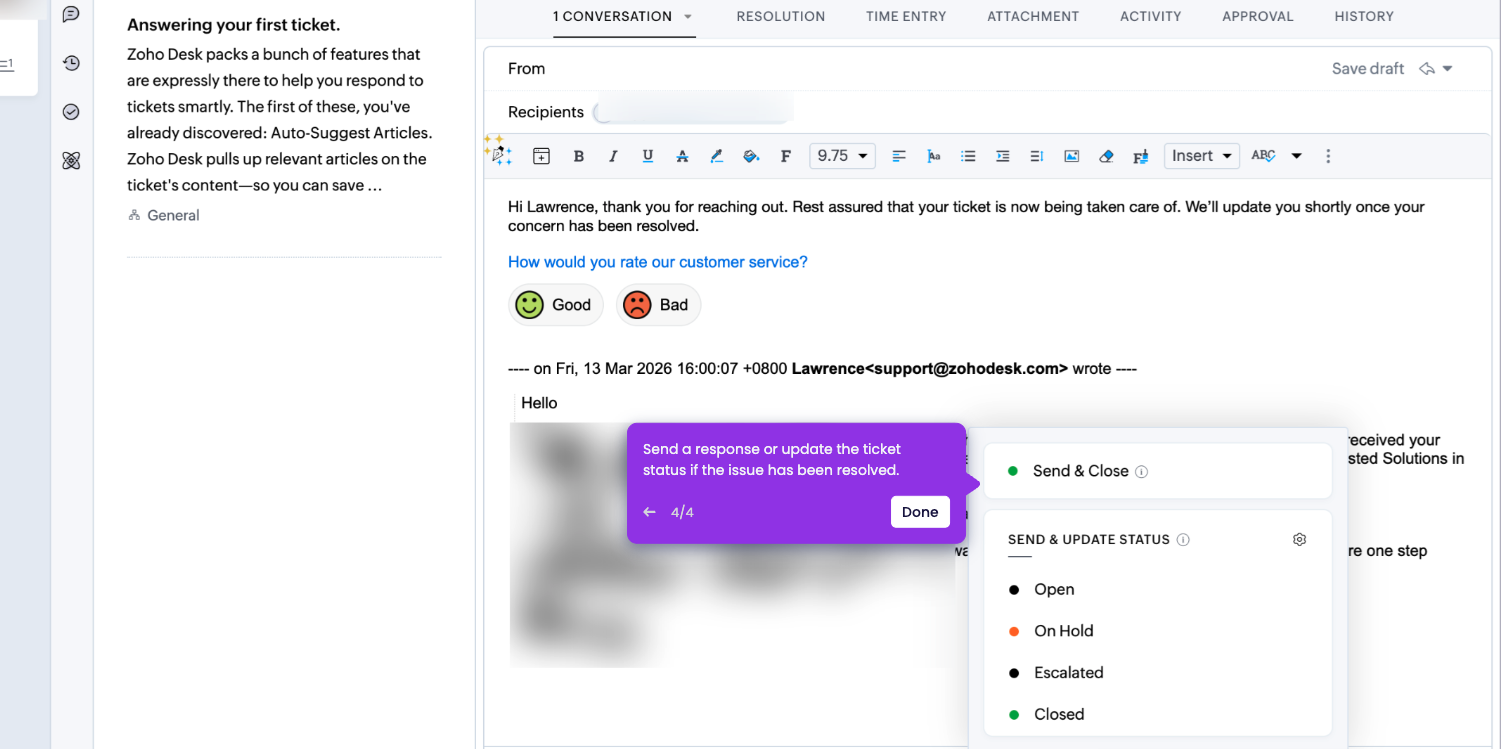This screenshot has height=749, width=1501.
Task: Select Send & Close option
Action: click(x=1158, y=471)
